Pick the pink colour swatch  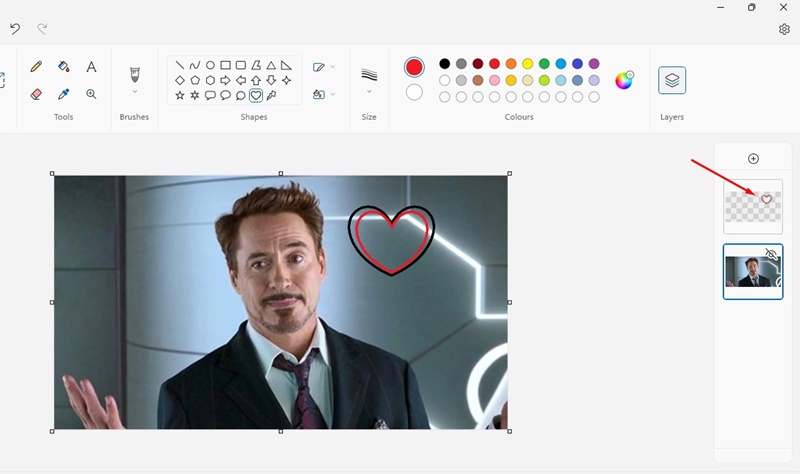[494, 80]
